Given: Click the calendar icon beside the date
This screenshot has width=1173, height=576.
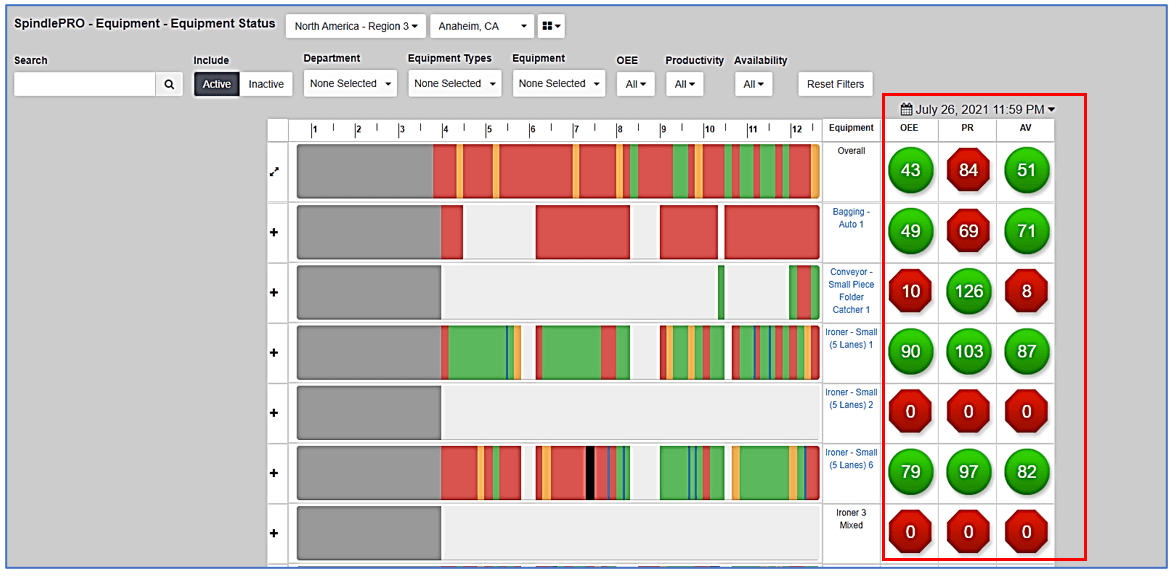Looking at the screenshot, I should [907, 107].
